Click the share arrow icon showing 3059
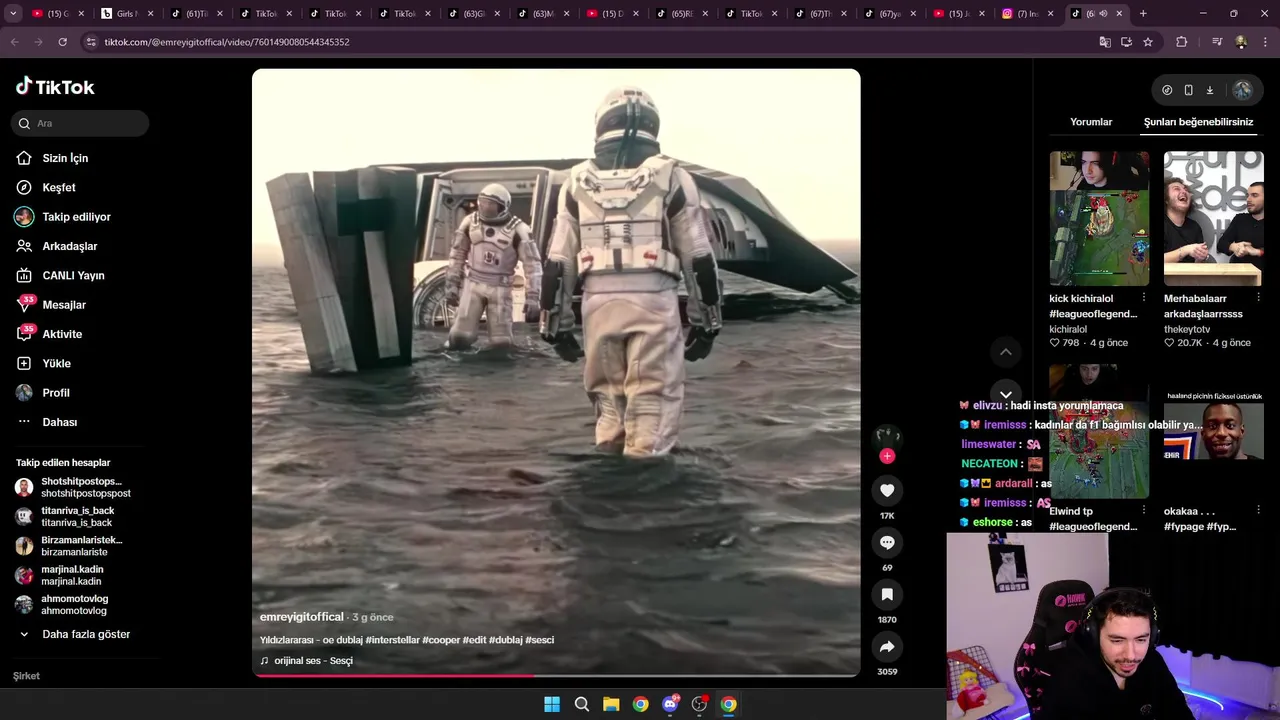This screenshot has height=720, width=1280. [x=887, y=646]
